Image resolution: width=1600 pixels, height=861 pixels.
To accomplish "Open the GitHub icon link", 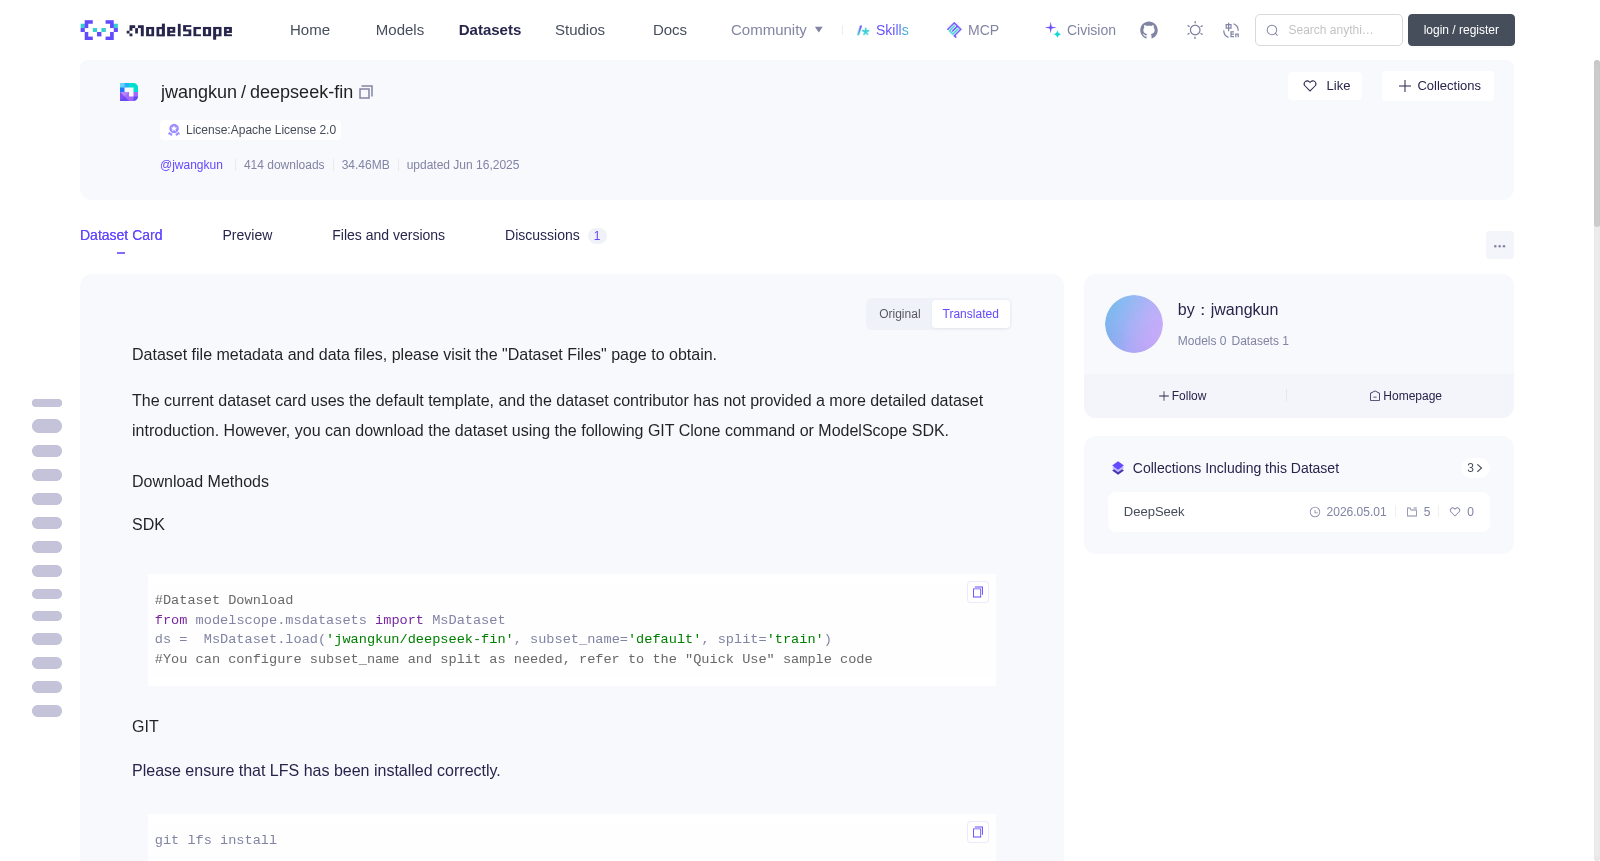I will click(x=1149, y=30).
